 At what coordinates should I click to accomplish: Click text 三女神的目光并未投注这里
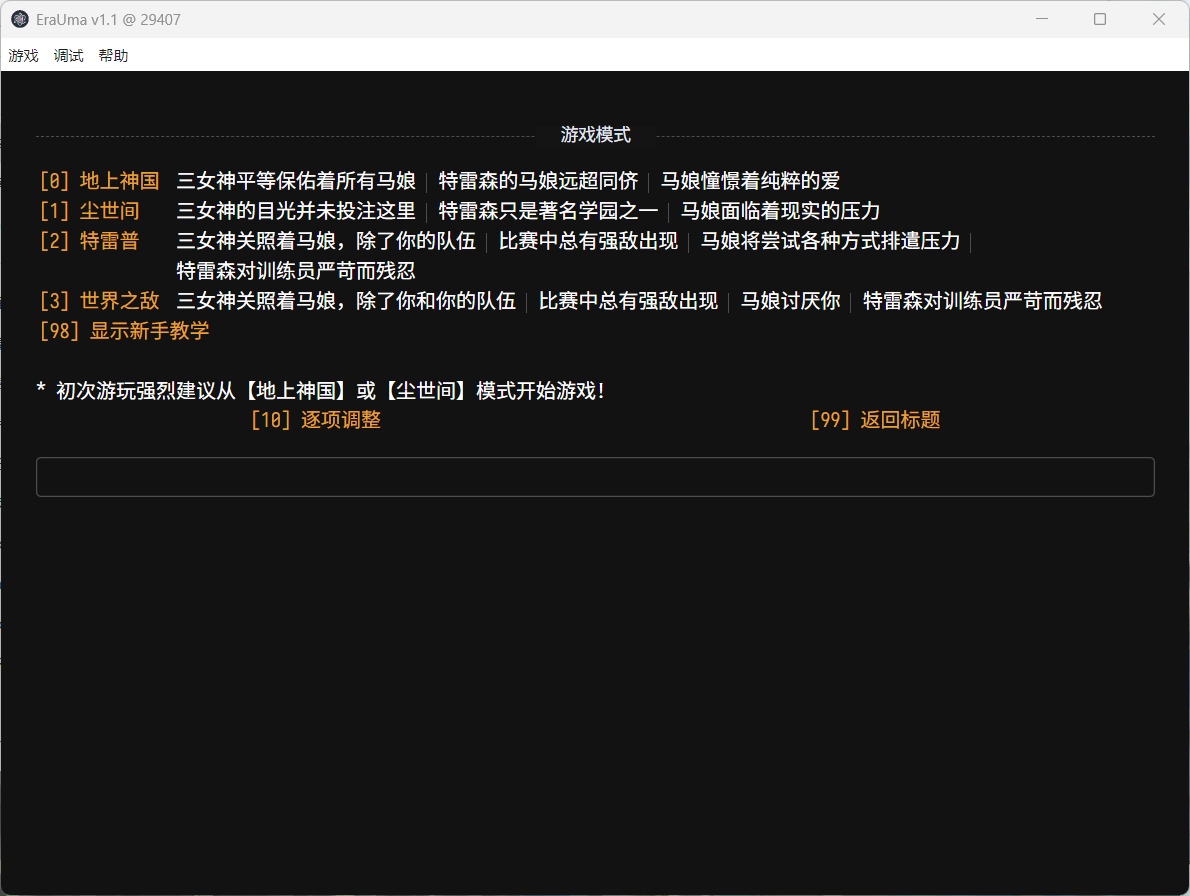[296, 211]
